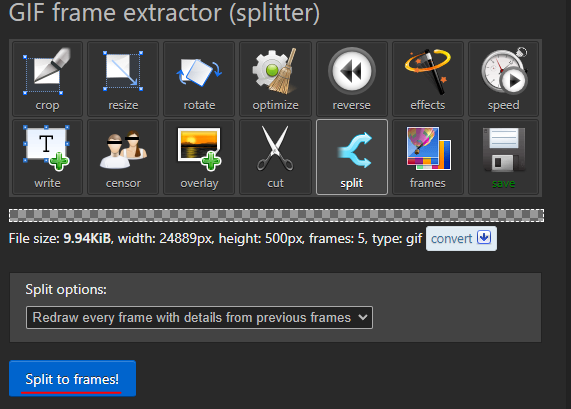Open the resize tool
This screenshot has width=571, height=409.
tap(123, 79)
